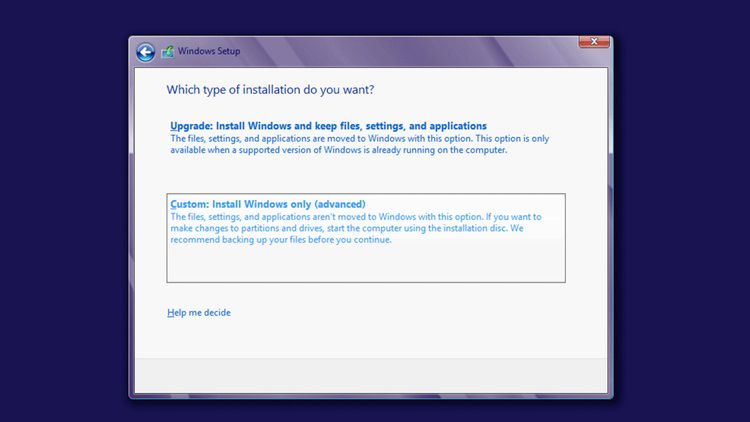Click the Windows Setup title bar icon
Screen dimensions: 750x422
pos(168,52)
